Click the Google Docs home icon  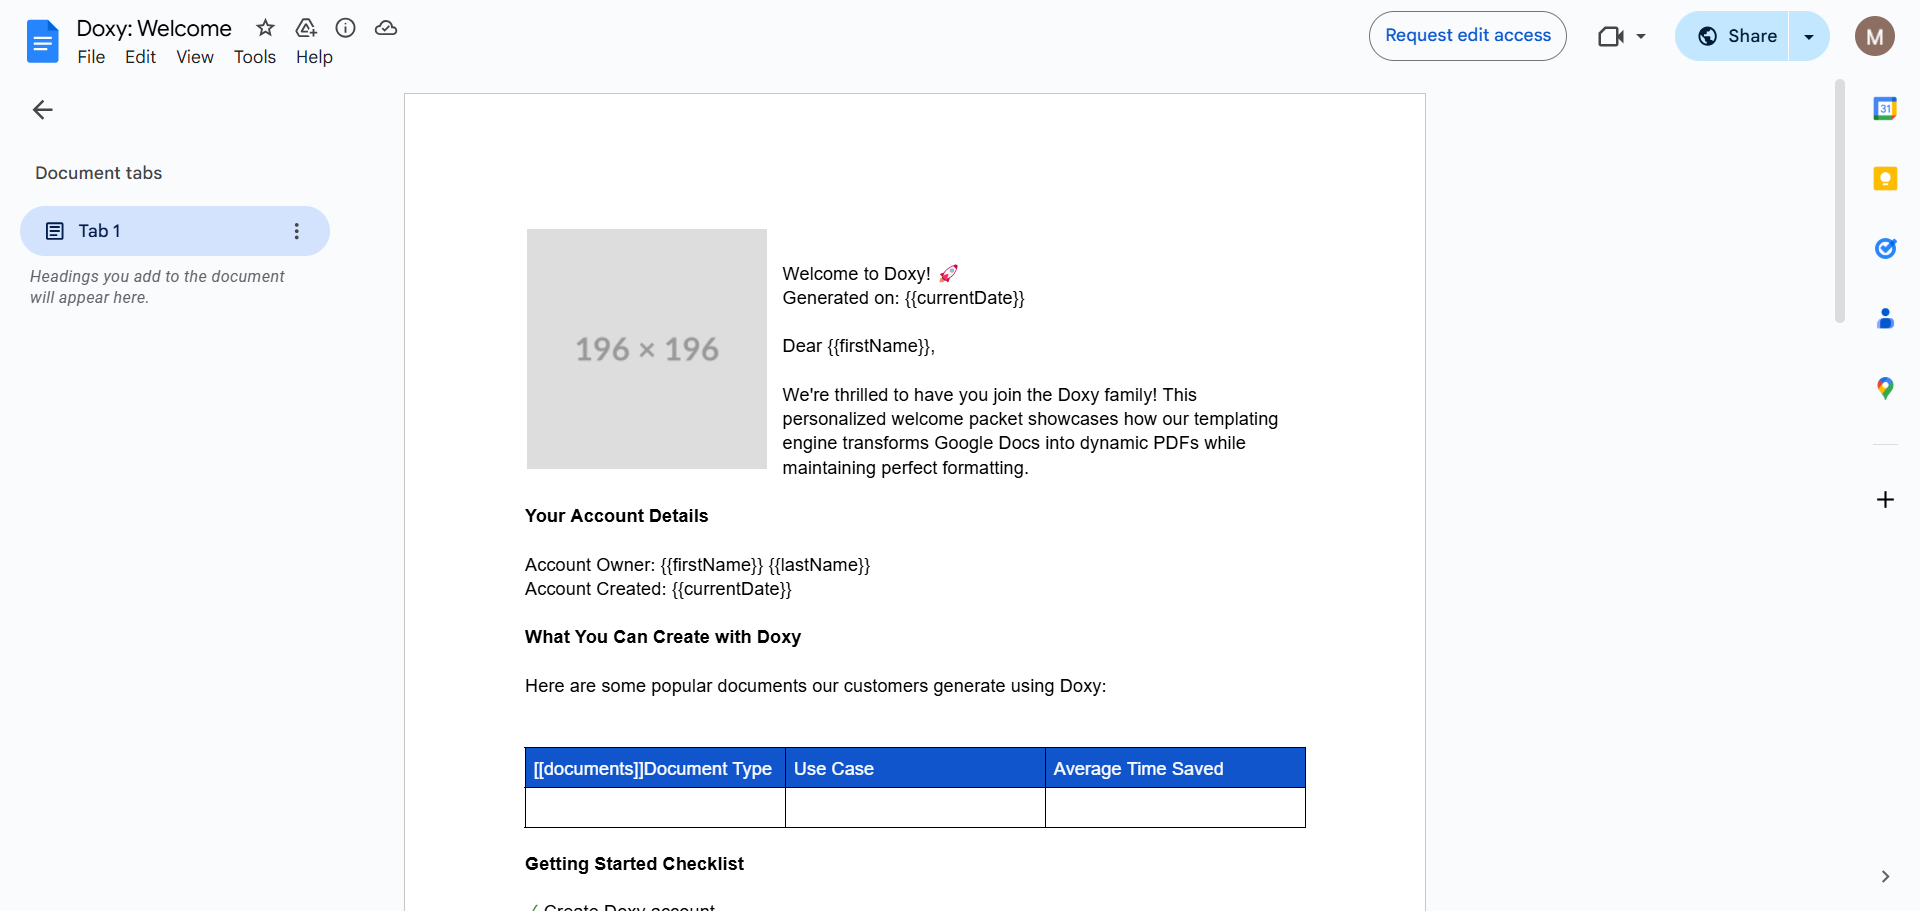point(43,41)
